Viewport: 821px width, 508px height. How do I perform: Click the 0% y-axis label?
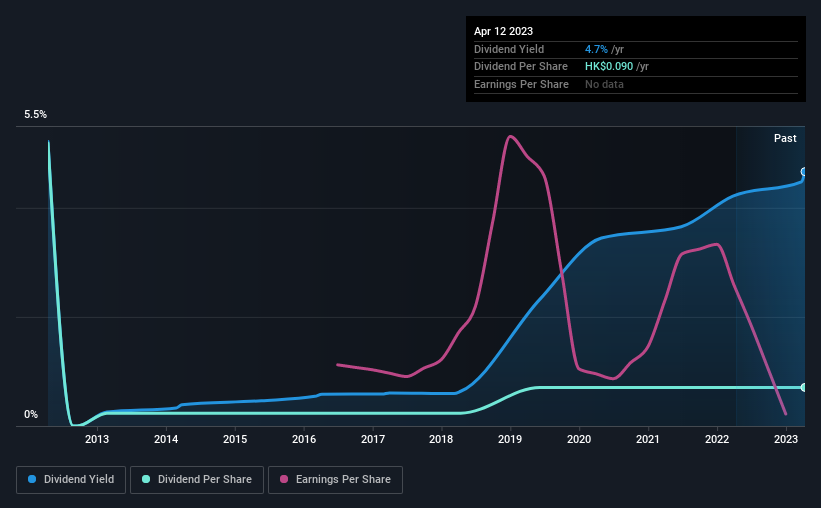(31, 414)
